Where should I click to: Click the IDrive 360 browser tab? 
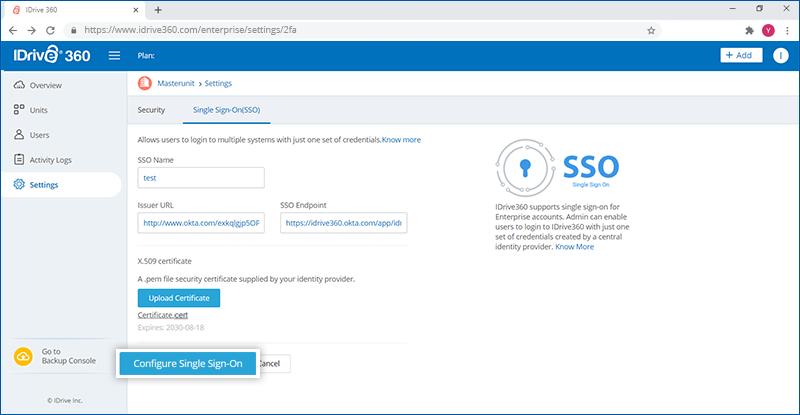pyautogui.click(x=76, y=10)
